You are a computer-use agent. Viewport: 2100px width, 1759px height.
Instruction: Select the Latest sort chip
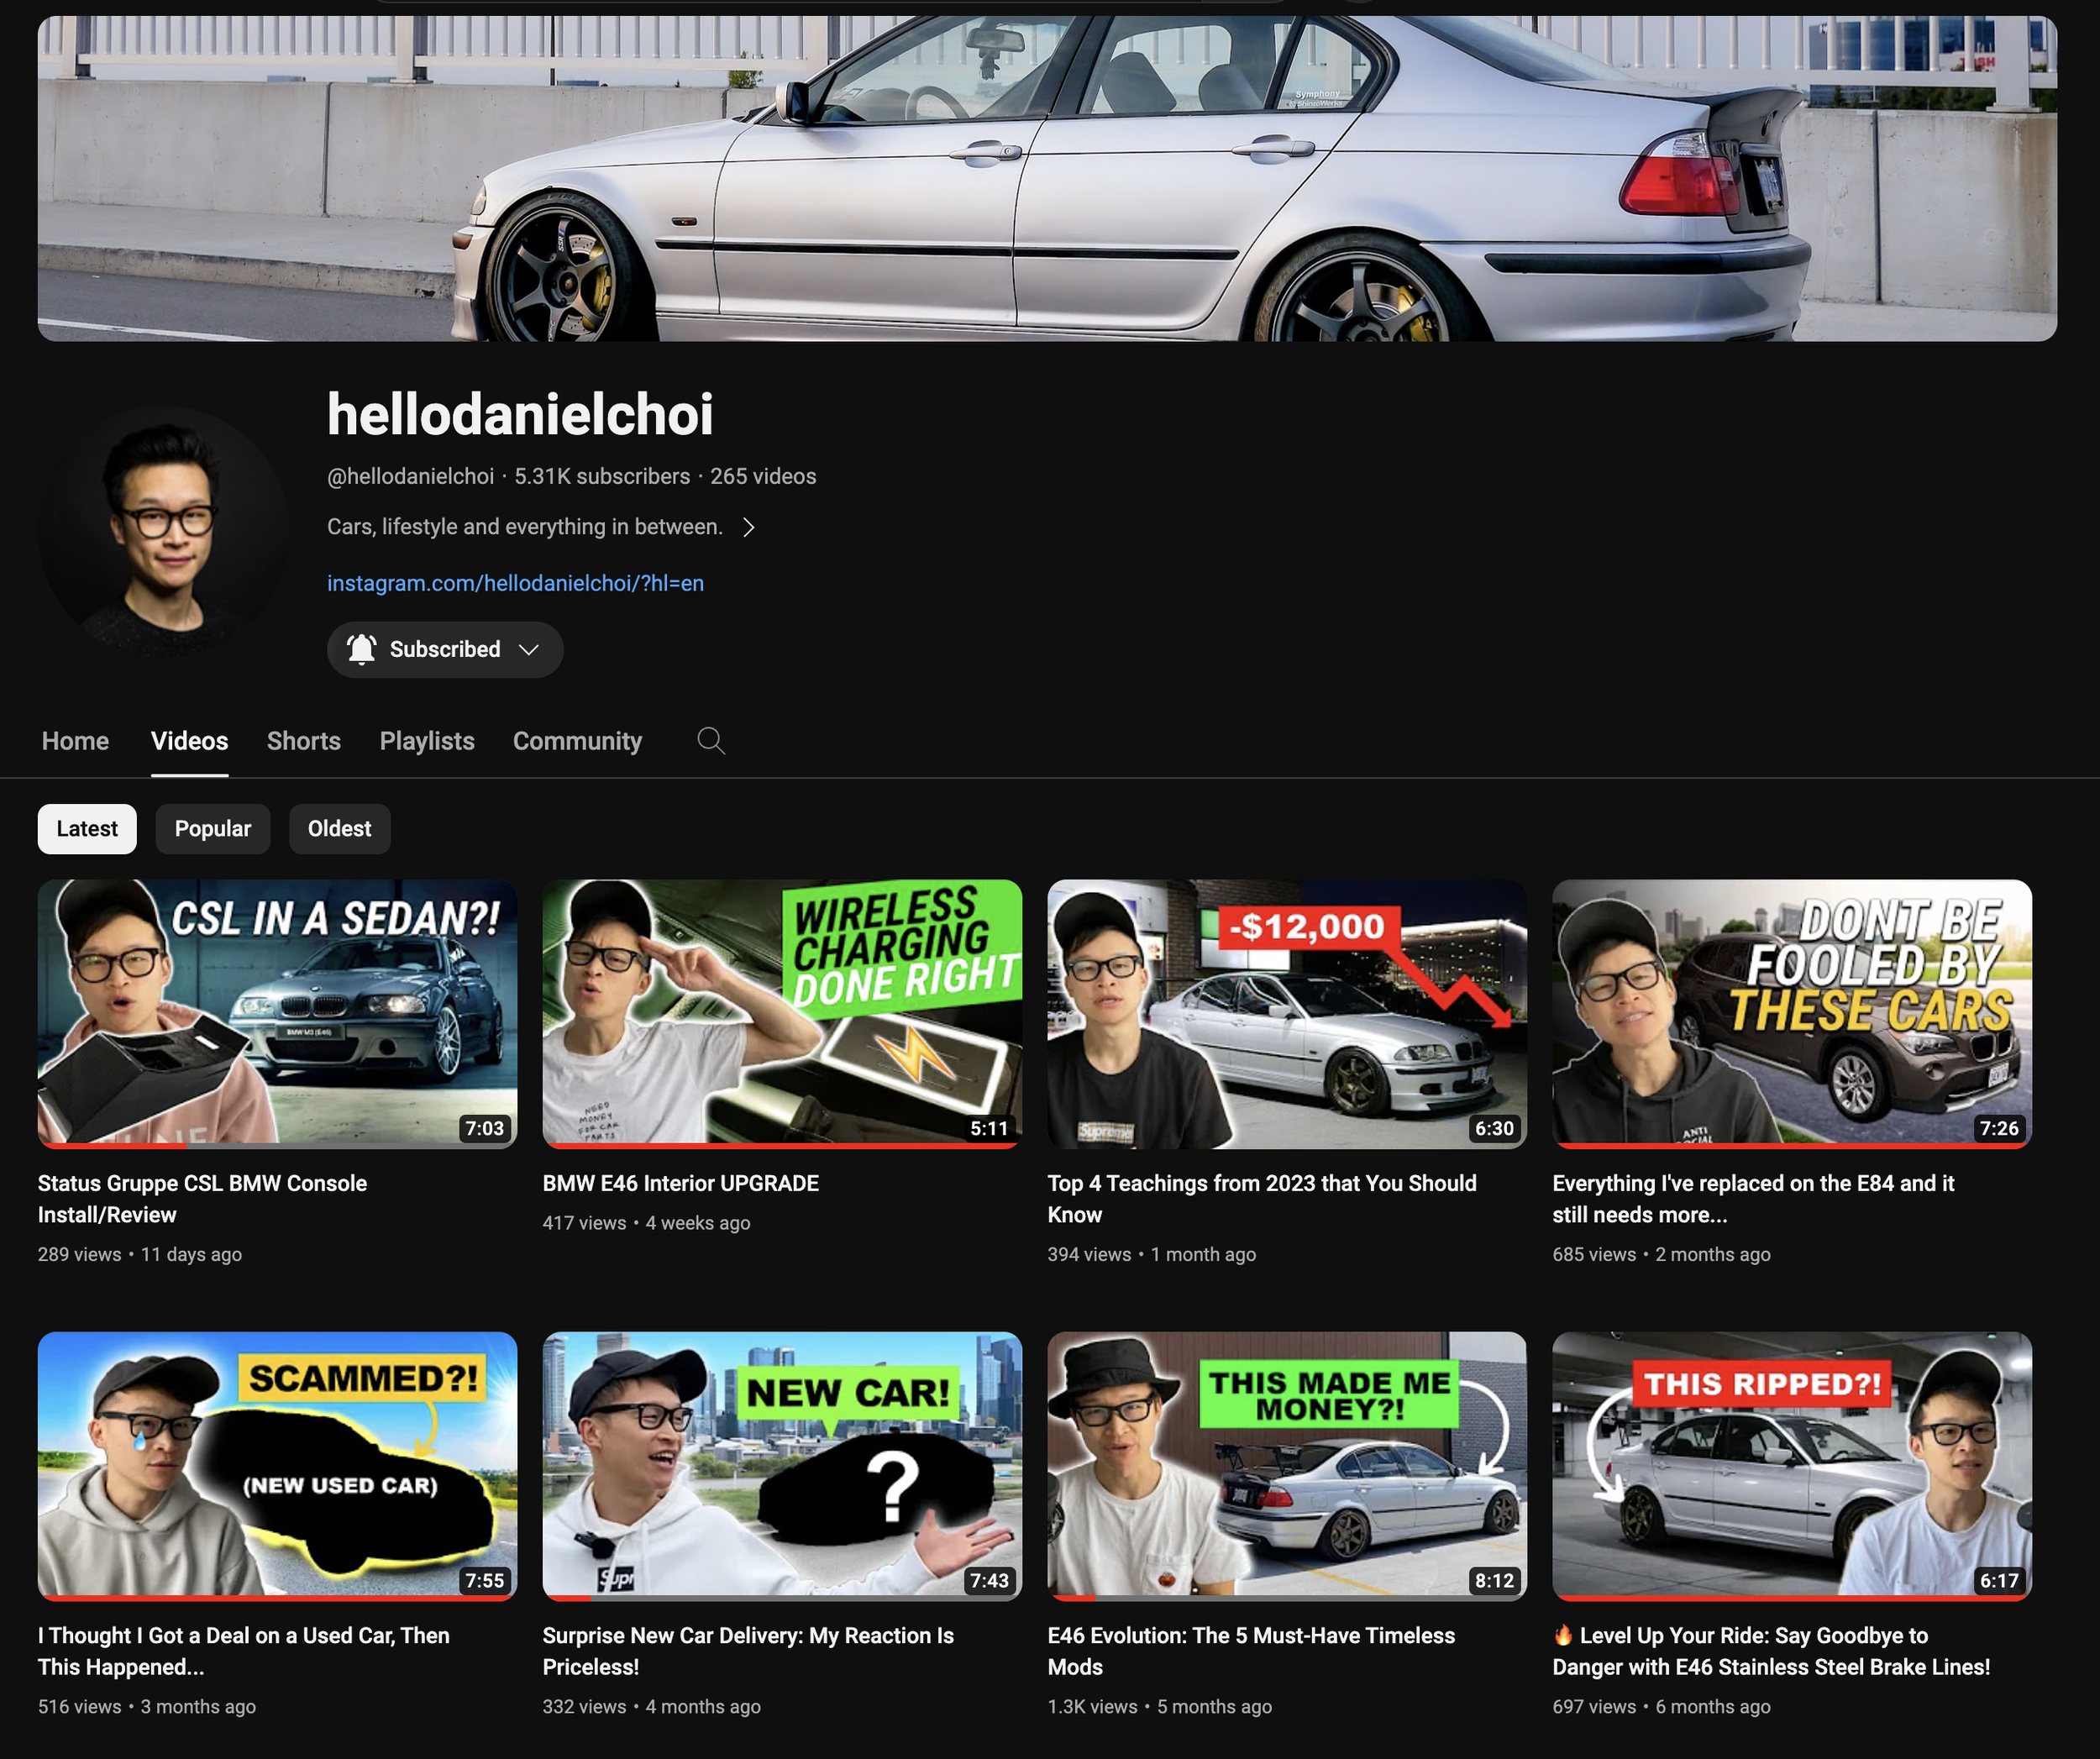[87, 829]
